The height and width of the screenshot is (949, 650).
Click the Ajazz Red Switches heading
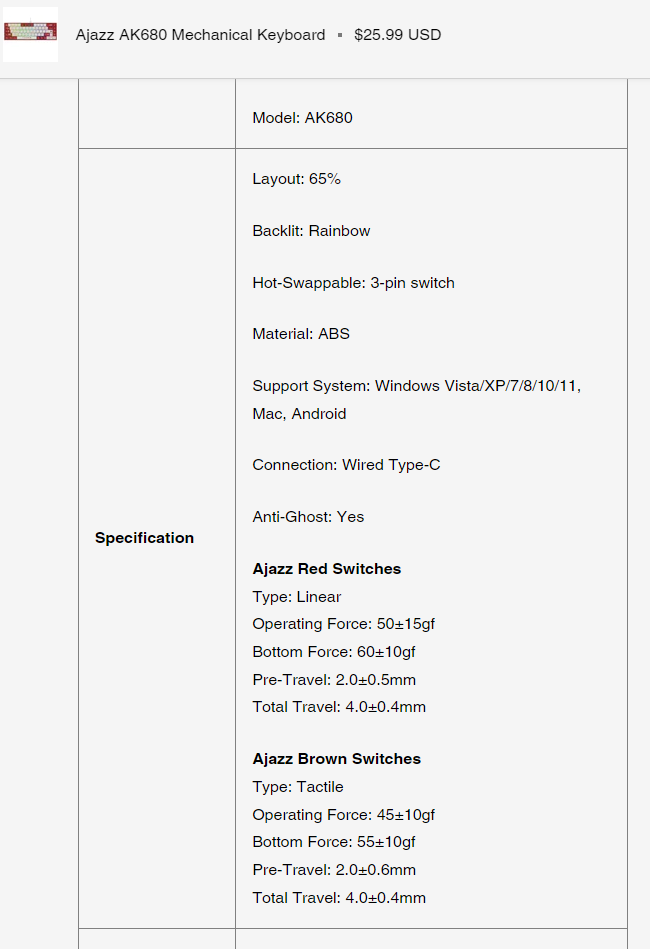coord(326,569)
